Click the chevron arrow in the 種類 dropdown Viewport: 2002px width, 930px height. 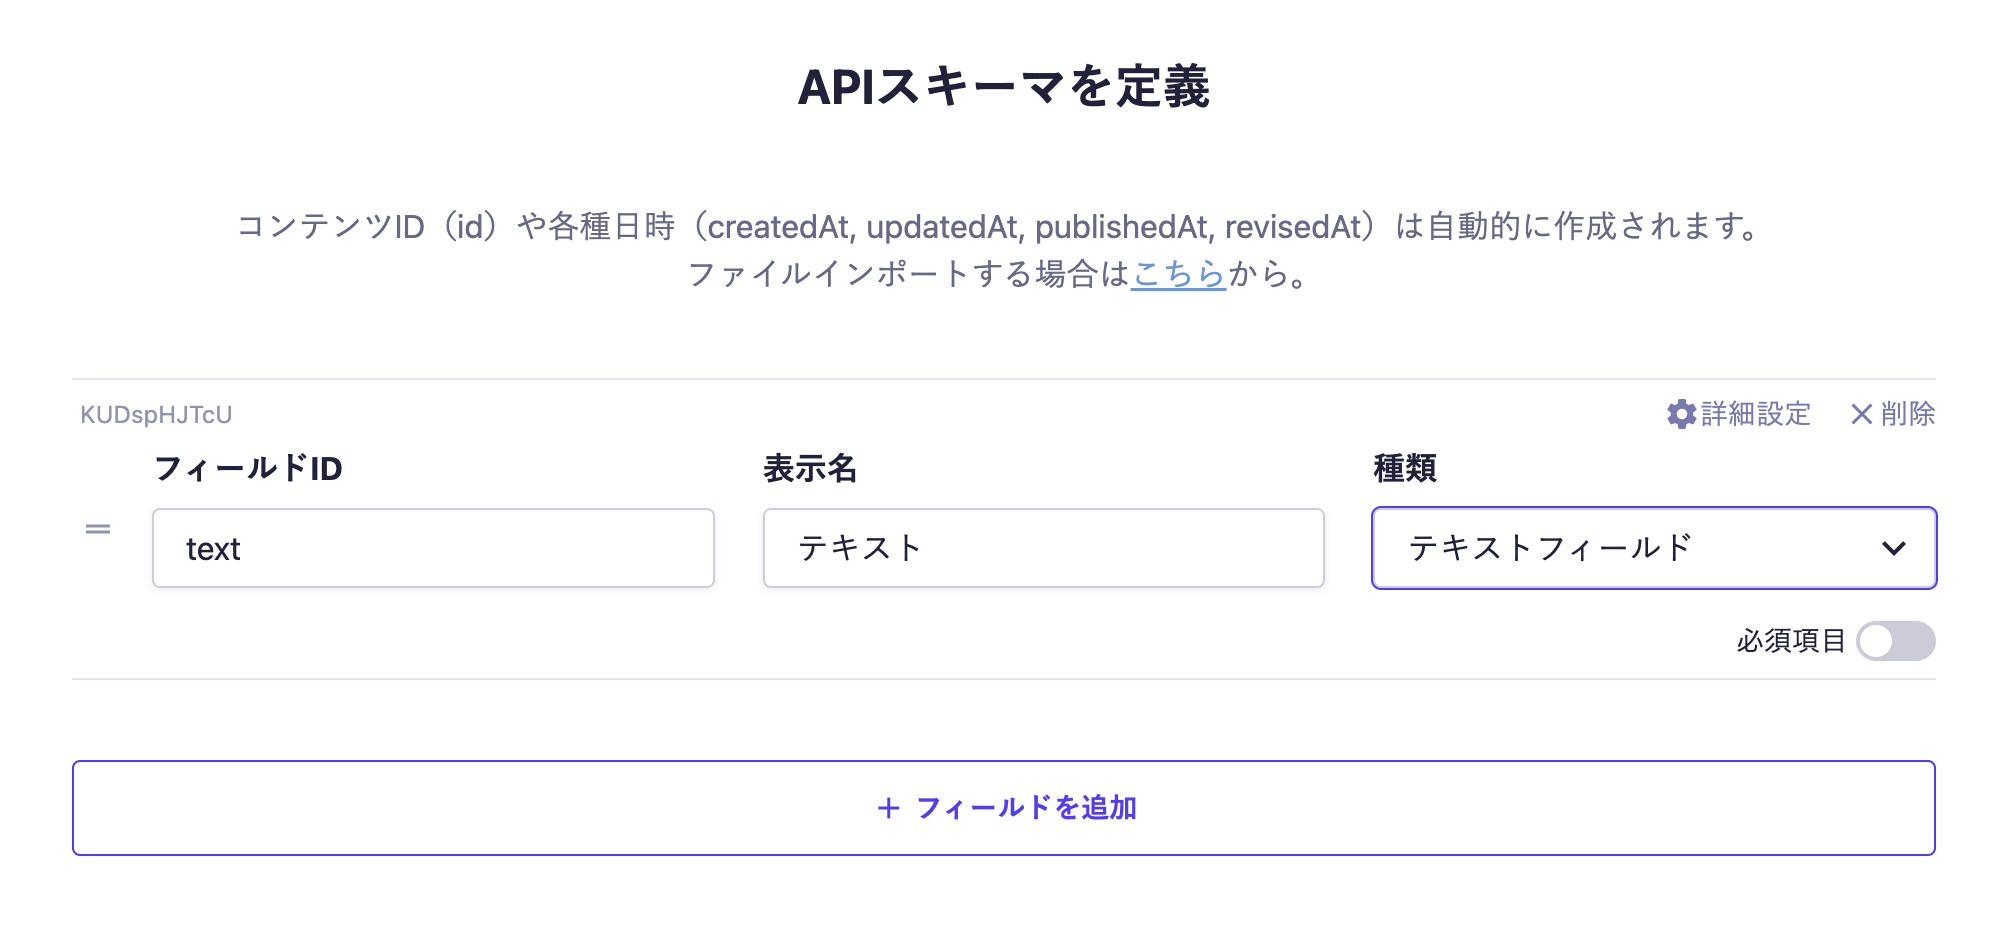[x=1893, y=548]
